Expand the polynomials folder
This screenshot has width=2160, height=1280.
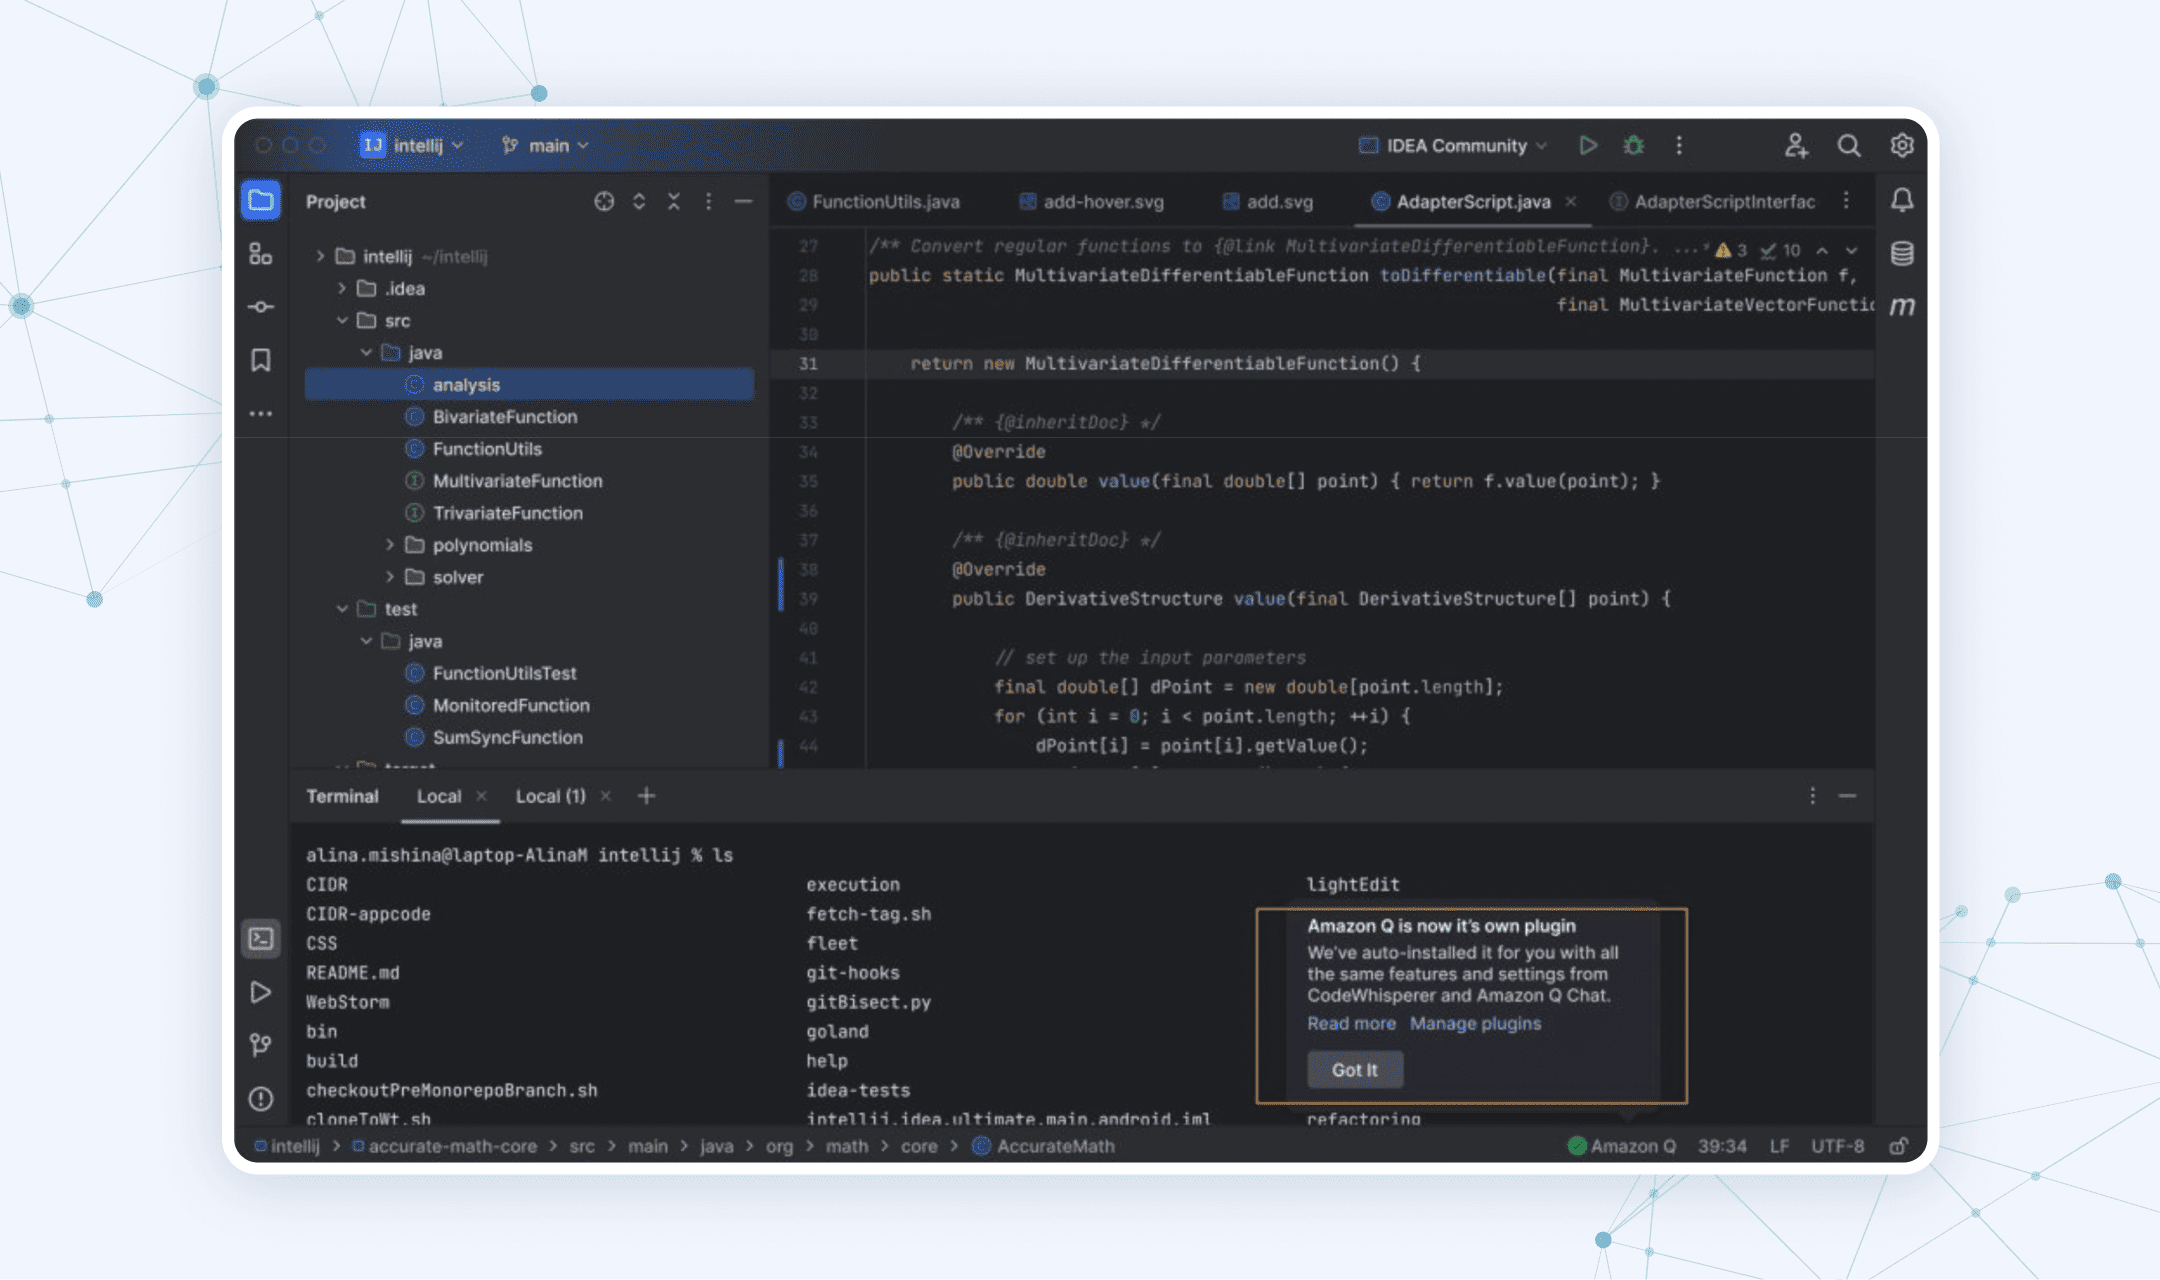coord(390,545)
